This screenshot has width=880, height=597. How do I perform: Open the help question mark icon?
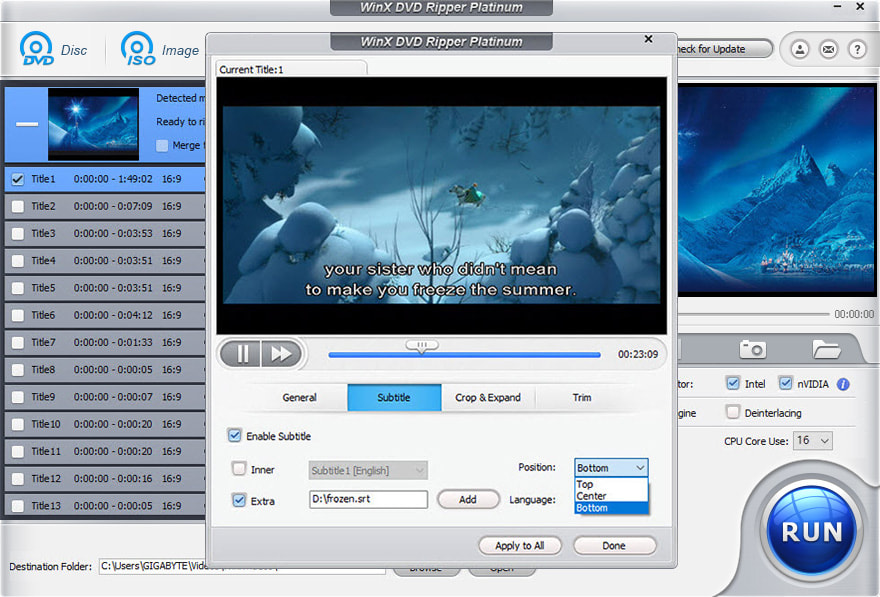(857, 49)
